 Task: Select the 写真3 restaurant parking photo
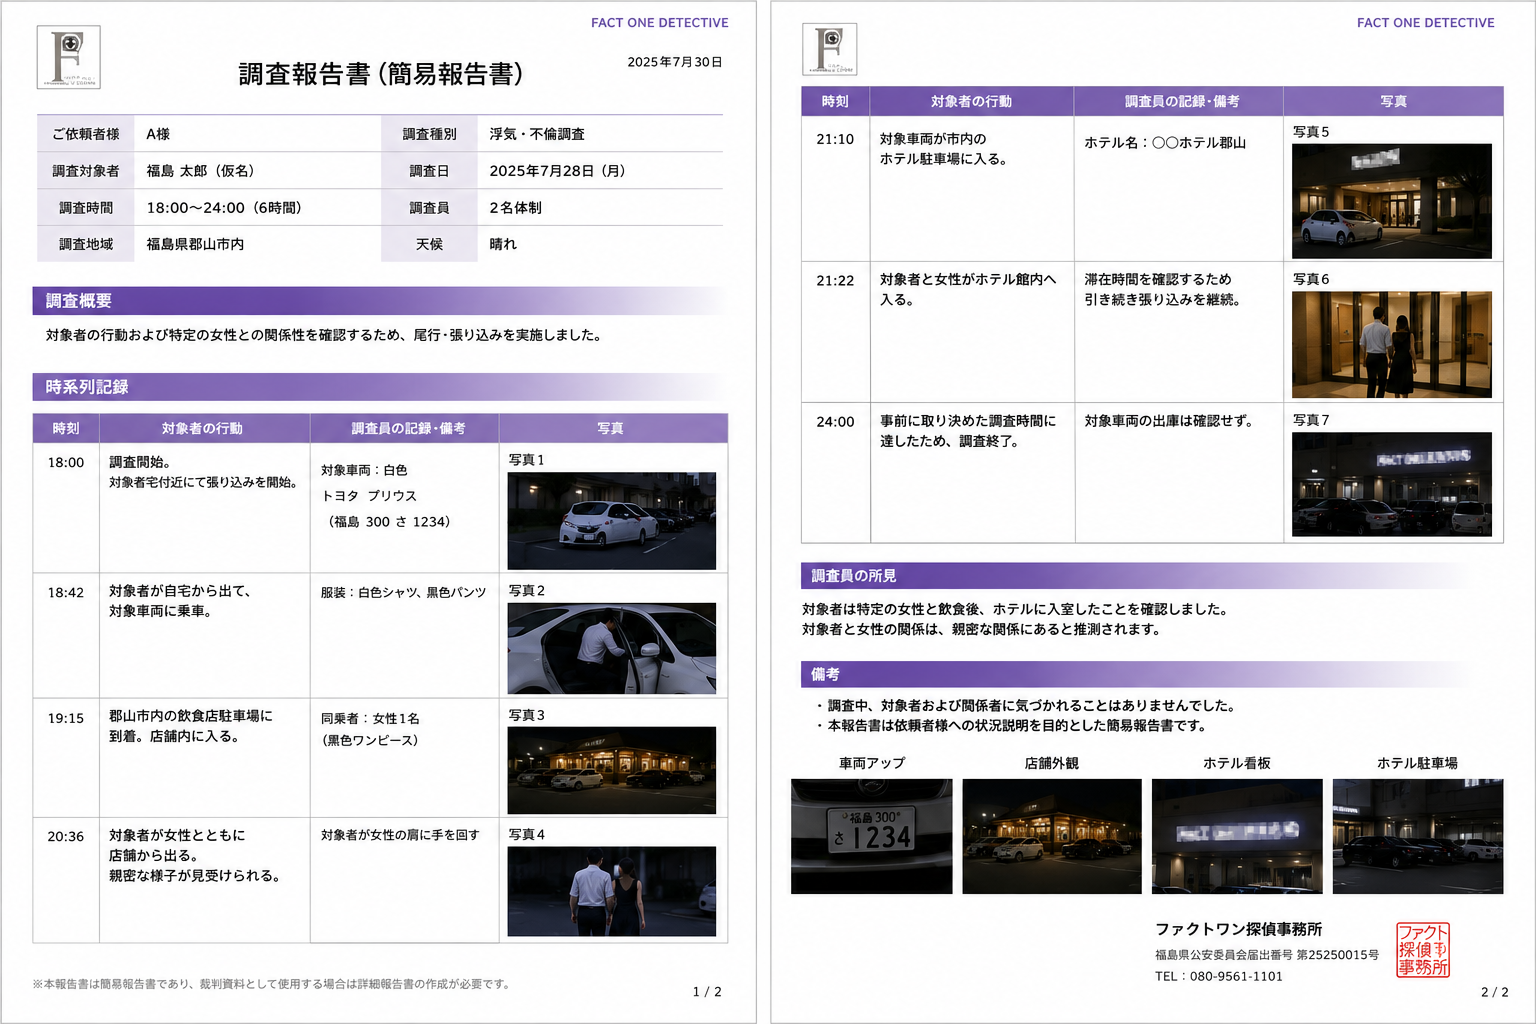click(x=612, y=770)
